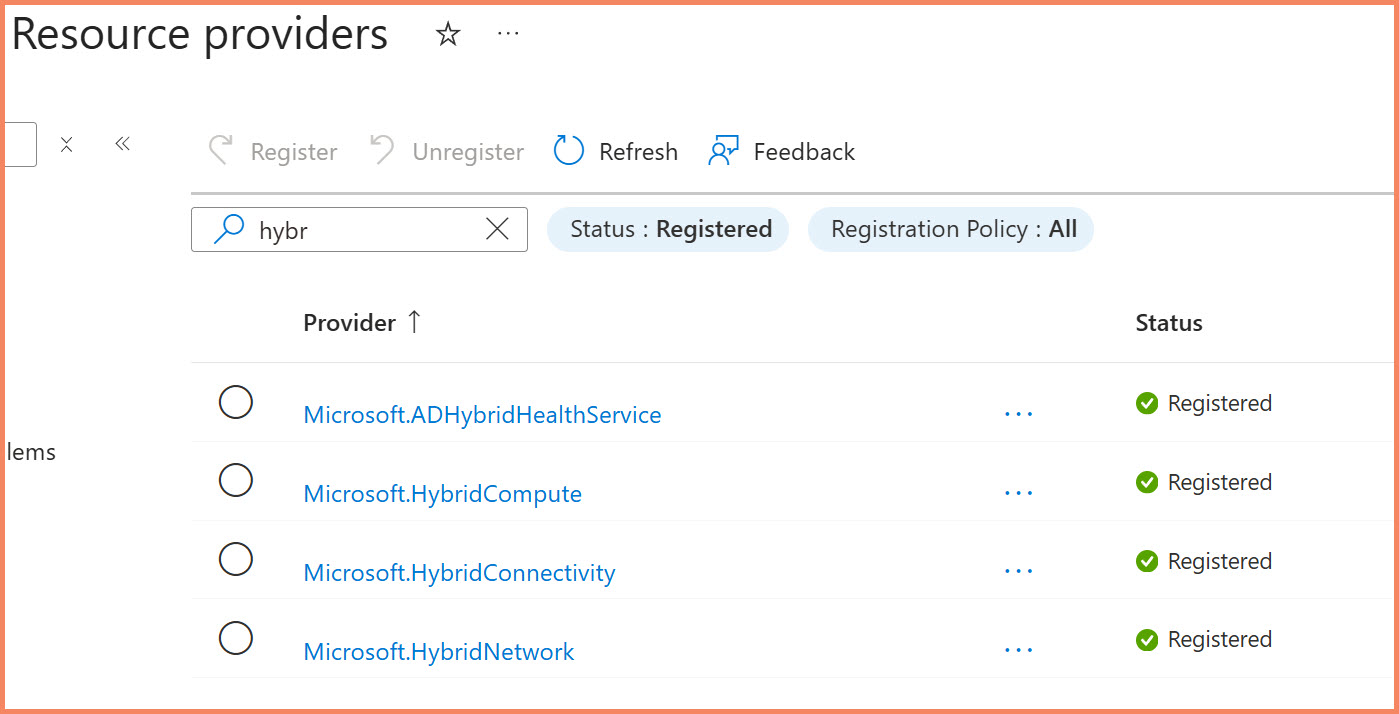
Task: Open the Status : Registered filter pill
Action: click(668, 230)
